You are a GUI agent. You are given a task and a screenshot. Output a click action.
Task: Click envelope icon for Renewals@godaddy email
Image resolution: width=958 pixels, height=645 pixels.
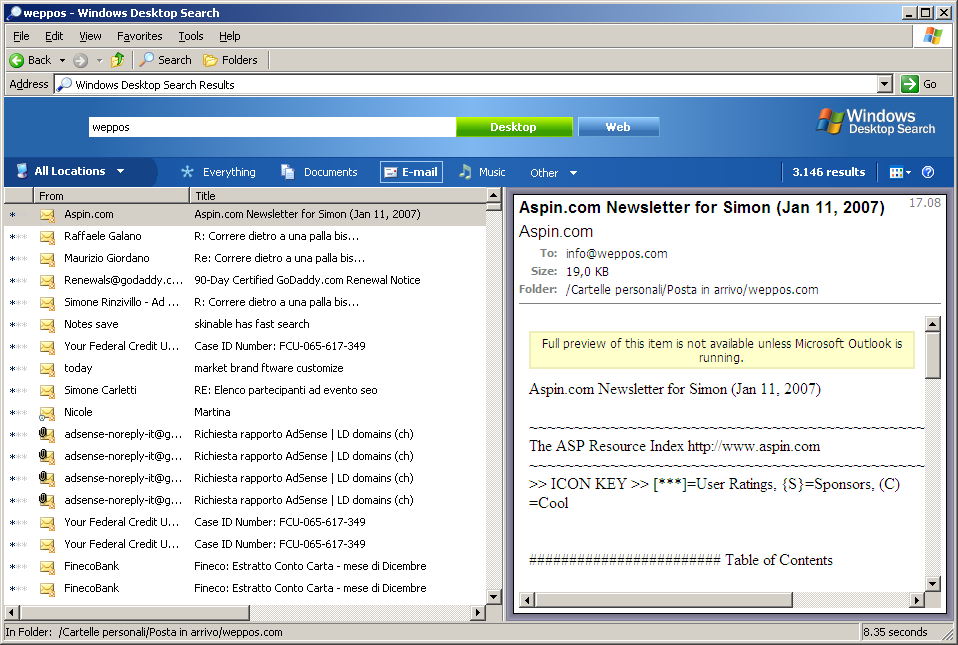pos(47,280)
